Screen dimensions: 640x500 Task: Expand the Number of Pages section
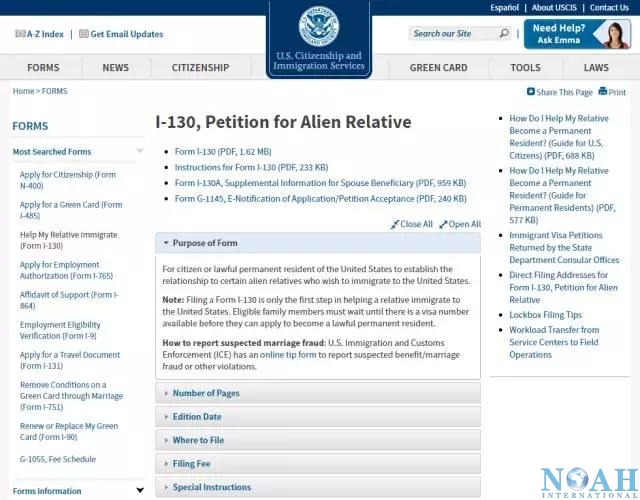[318, 393]
